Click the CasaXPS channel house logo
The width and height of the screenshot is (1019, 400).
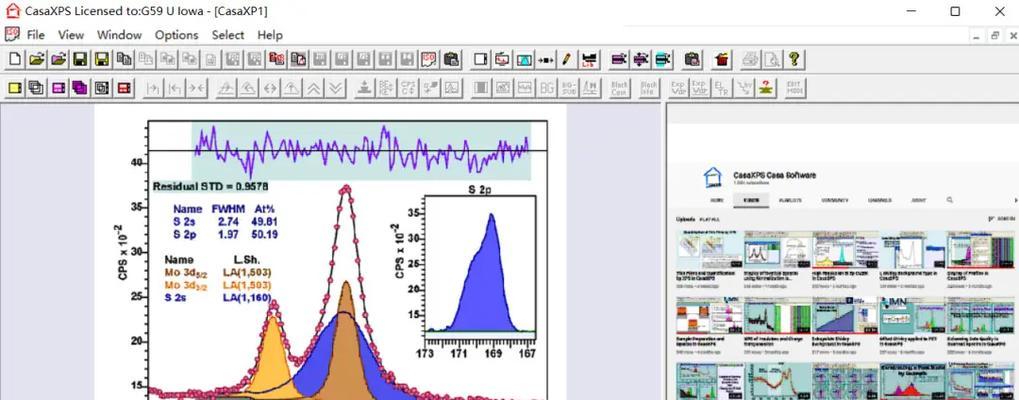[x=713, y=177]
